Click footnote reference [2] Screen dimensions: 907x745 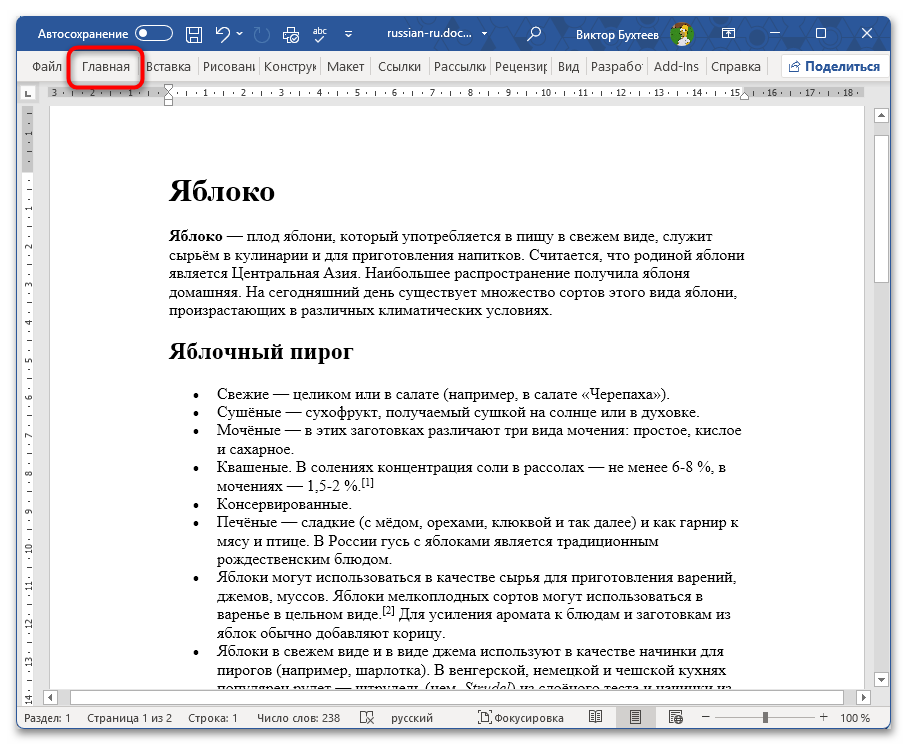388,610
